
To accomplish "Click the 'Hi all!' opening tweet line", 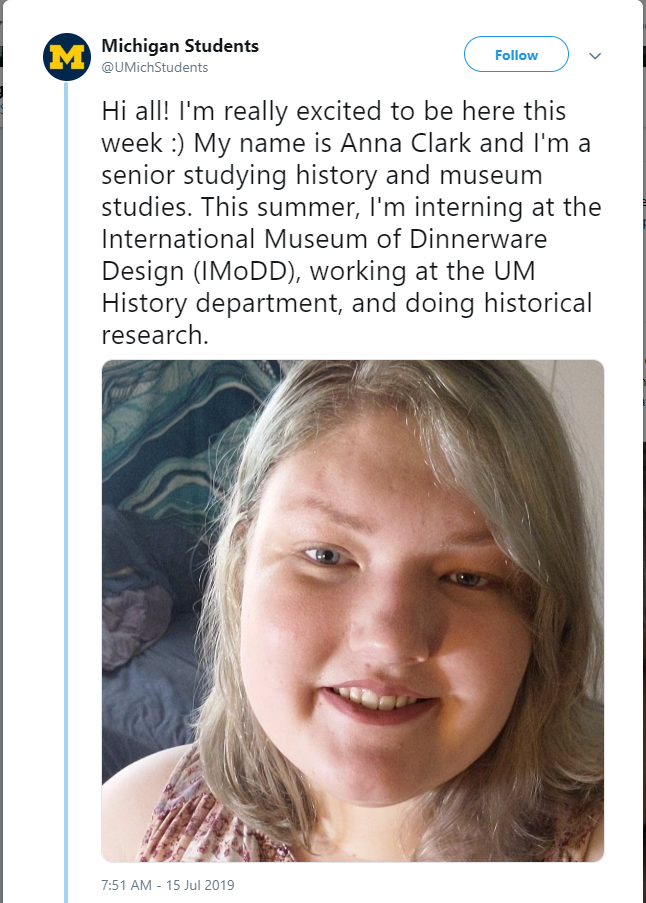I will click(x=334, y=111).
